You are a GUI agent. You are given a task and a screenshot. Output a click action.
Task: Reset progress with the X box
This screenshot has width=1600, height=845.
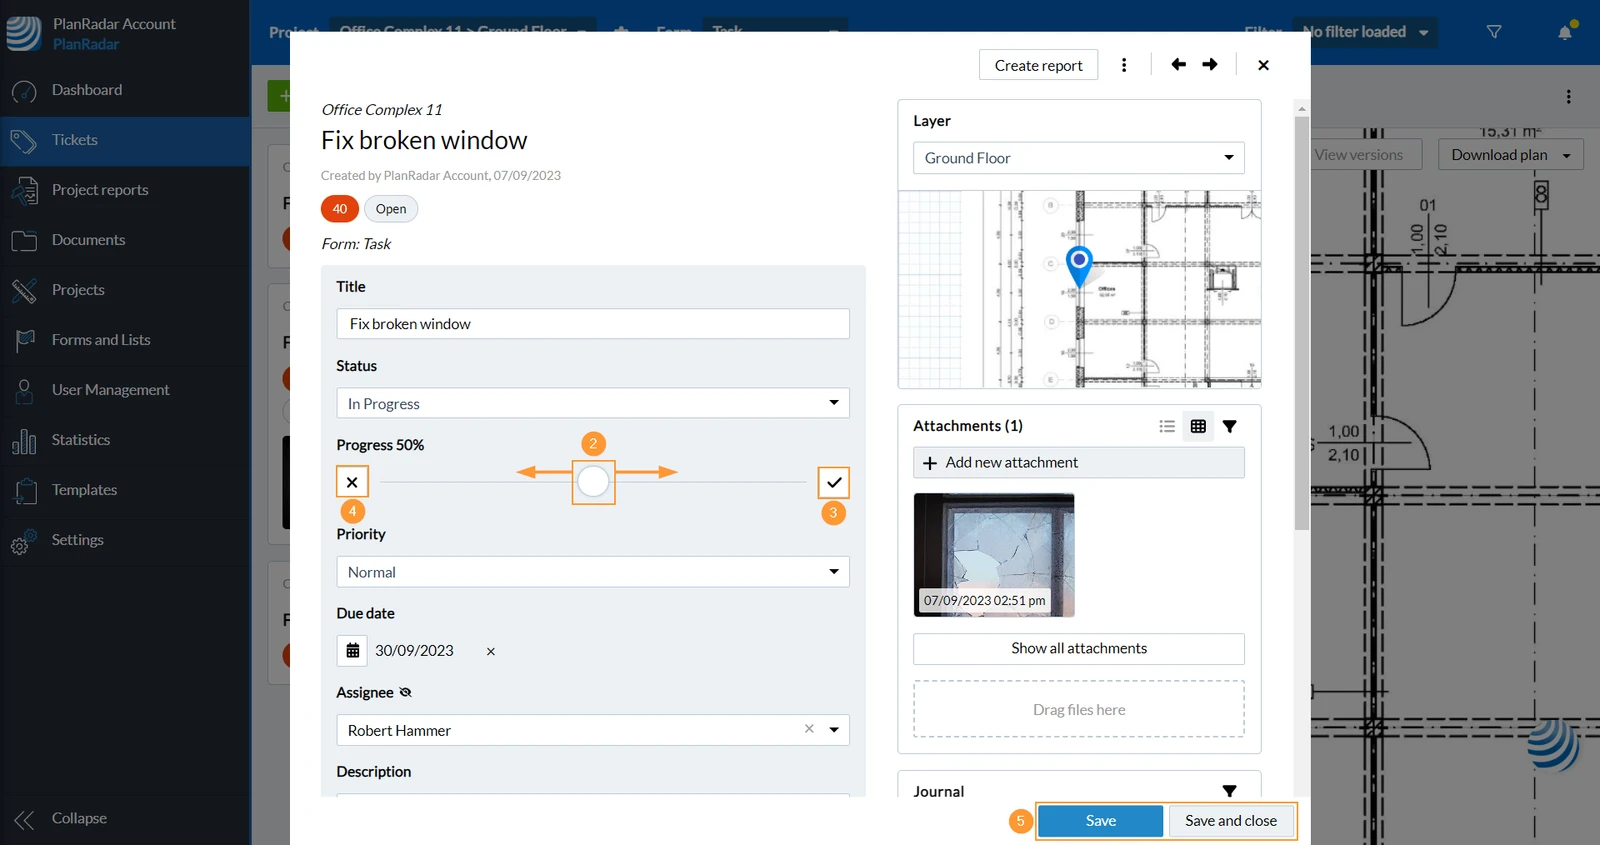coord(352,482)
